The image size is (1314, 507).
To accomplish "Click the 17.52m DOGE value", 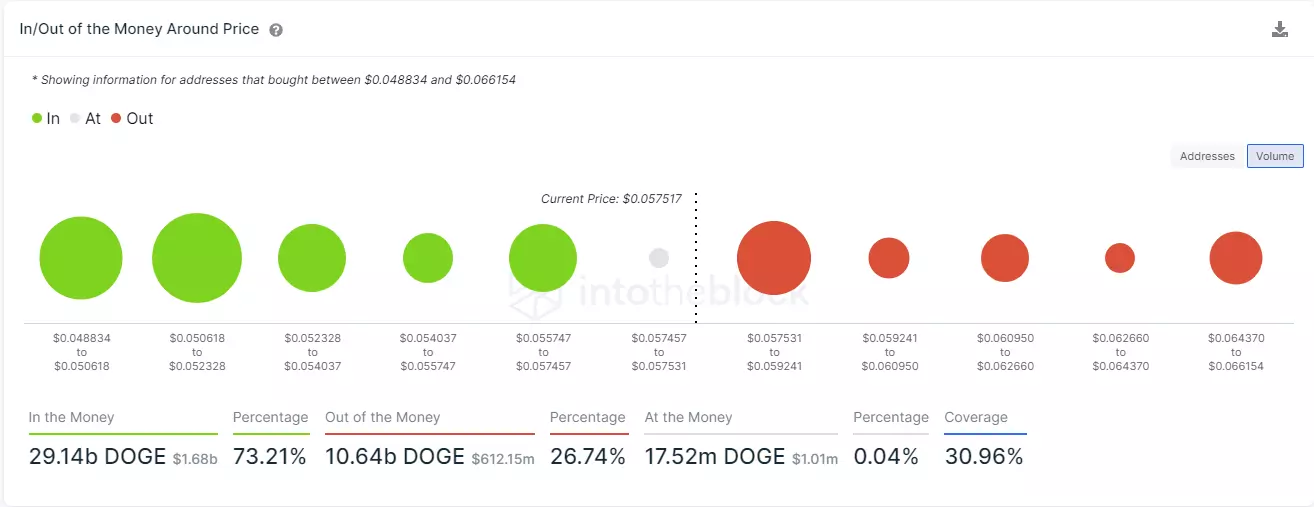I will click(715, 457).
